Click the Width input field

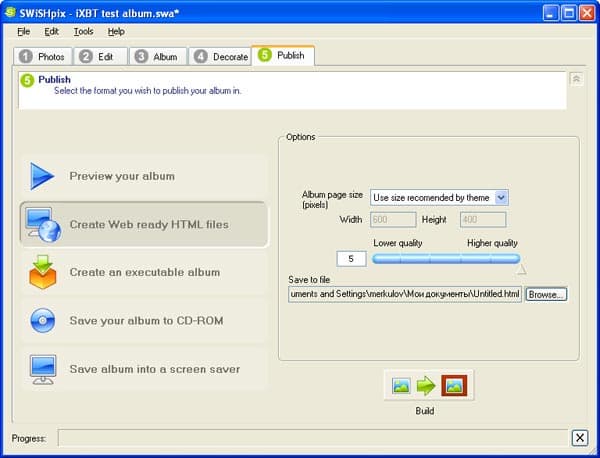(393, 220)
